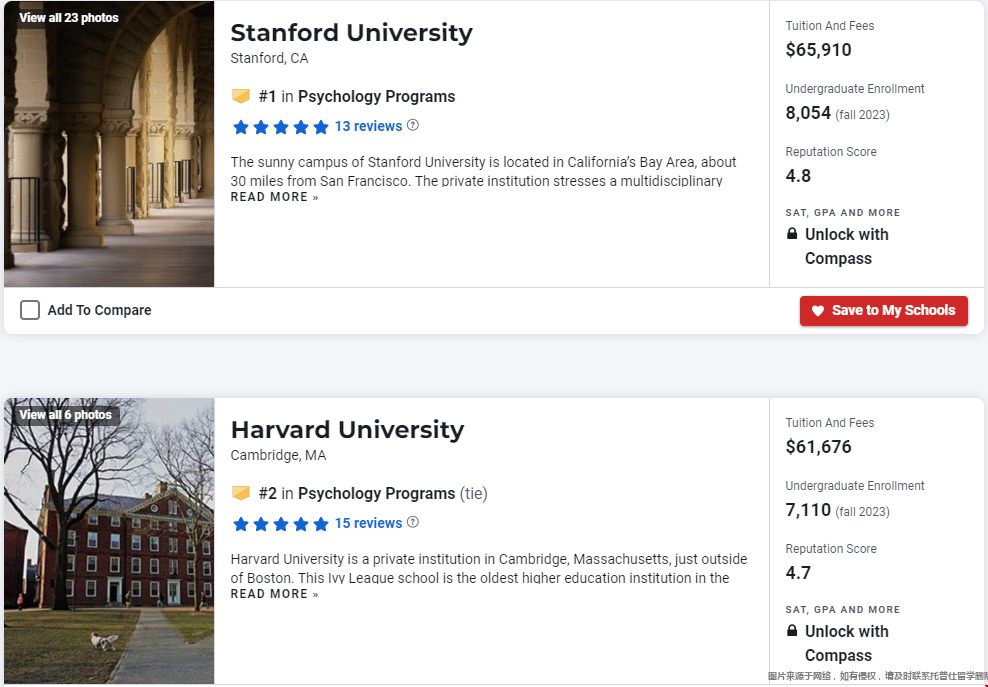Screen dimensions: 988x687
Task: Click the 'Stanford, CA' location text
Action: (270, 59)
